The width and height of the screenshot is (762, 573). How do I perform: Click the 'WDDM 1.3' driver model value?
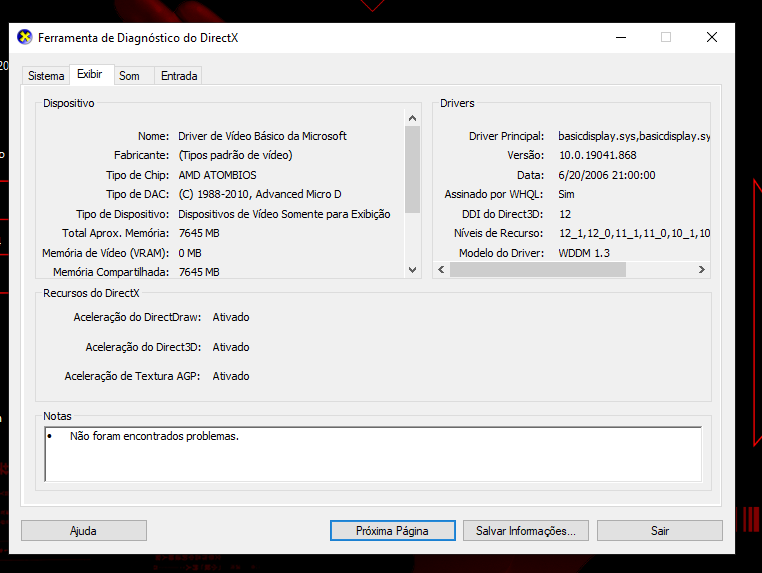pyautogui.click(x=584, y=253)
